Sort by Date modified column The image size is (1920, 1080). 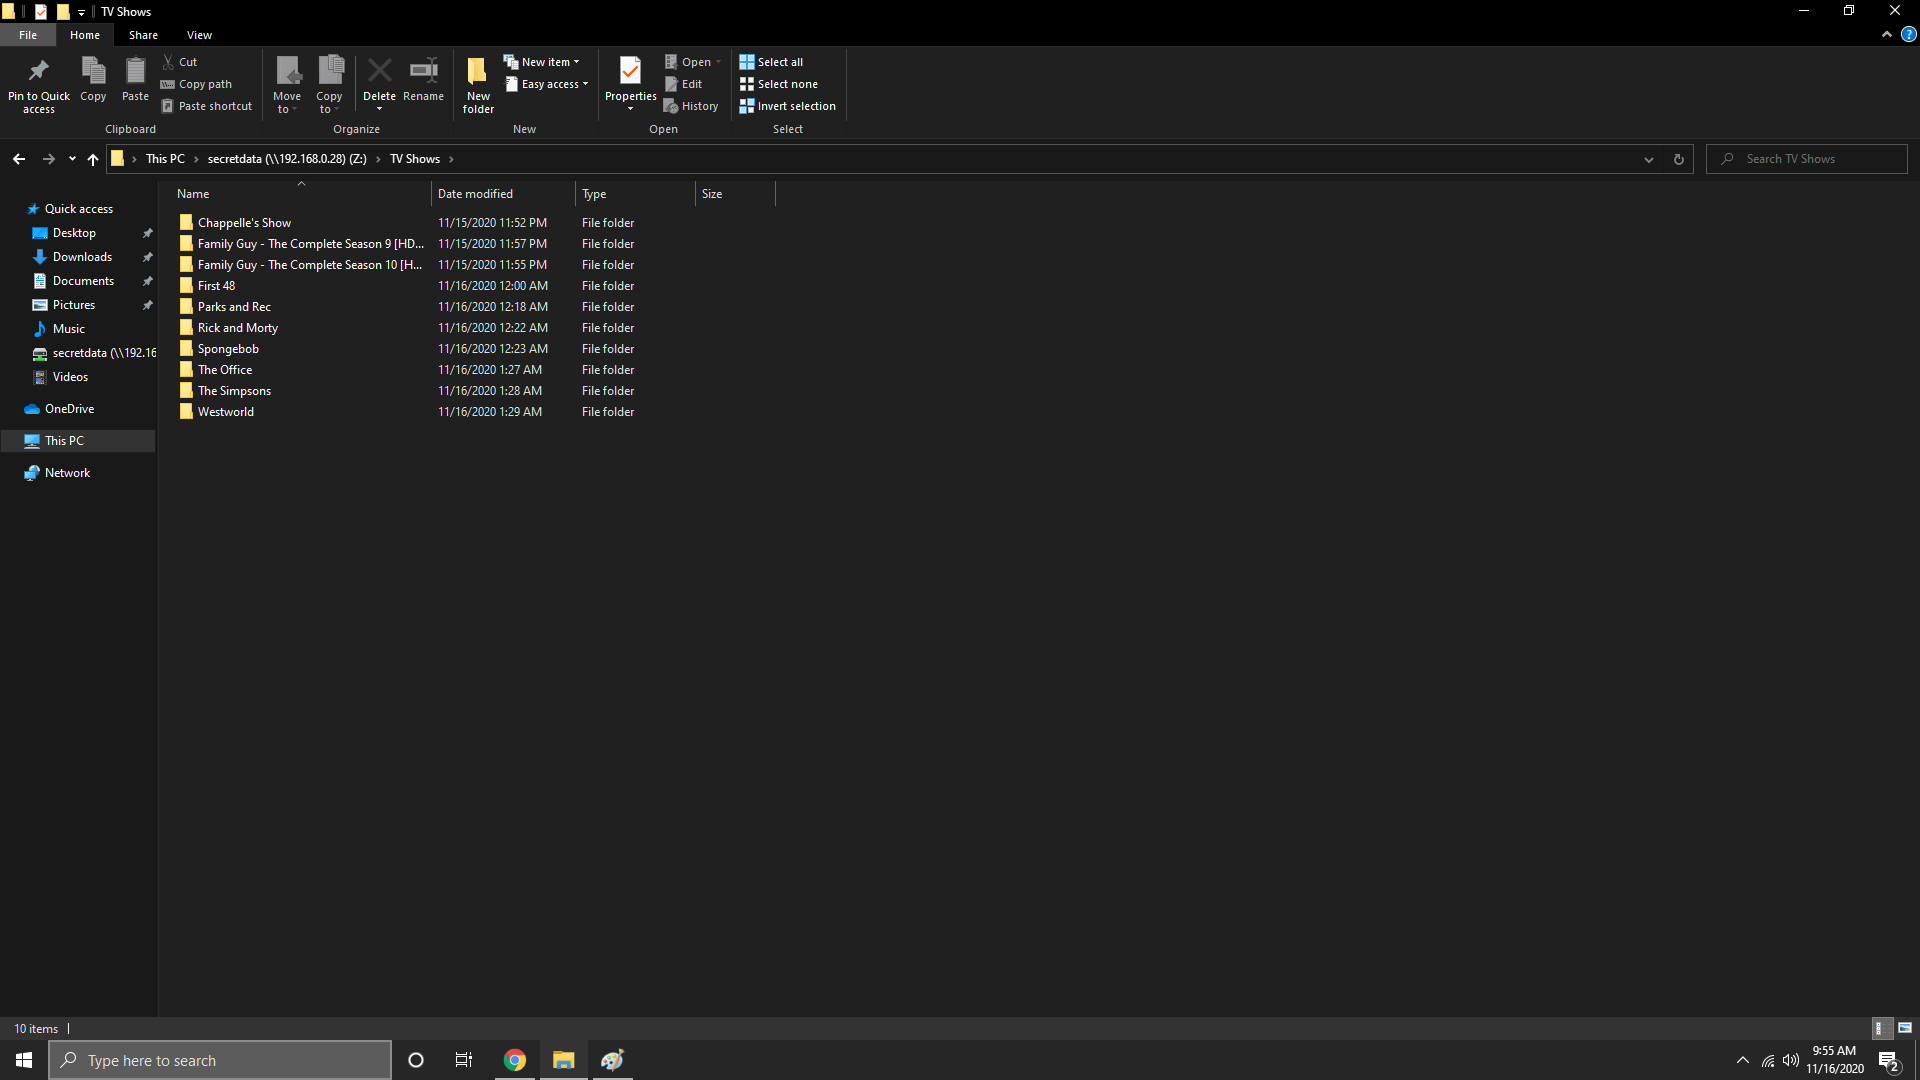(503, 194)
